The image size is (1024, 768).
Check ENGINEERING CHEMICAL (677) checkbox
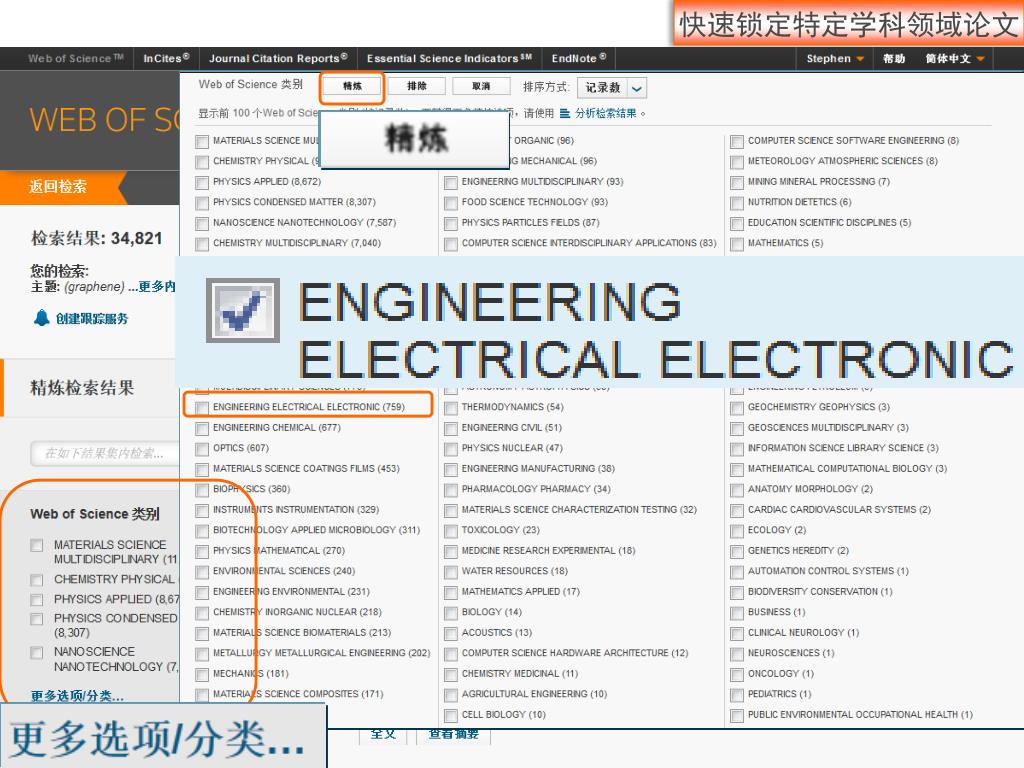(x=202, y=428)
